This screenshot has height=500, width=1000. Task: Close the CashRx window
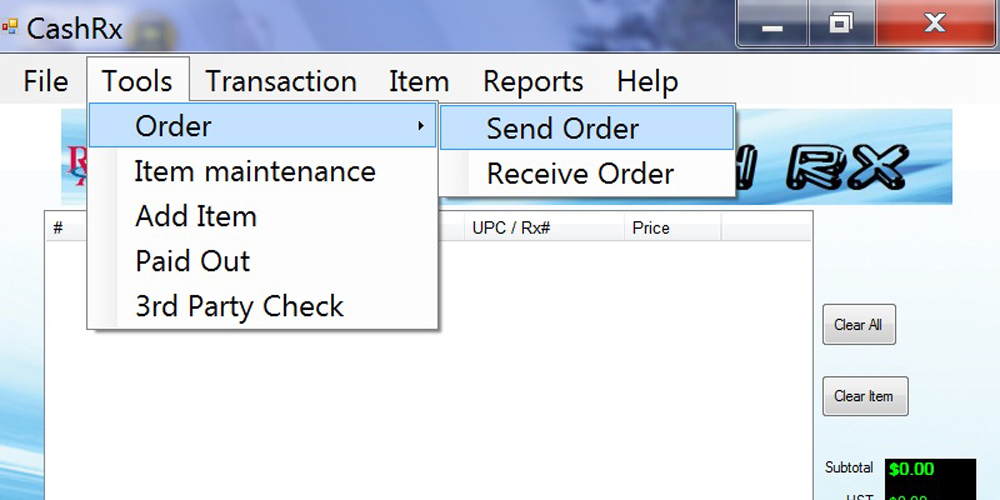pos(936,24)
